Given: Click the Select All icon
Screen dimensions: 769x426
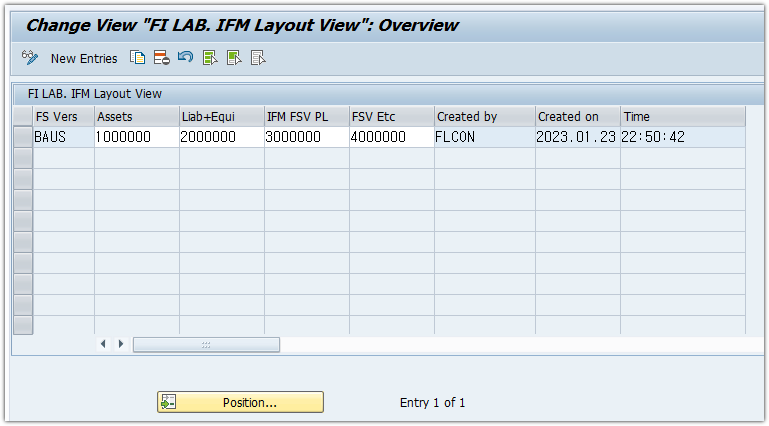Looking at the screenshot, I should (x=210, y=58).
